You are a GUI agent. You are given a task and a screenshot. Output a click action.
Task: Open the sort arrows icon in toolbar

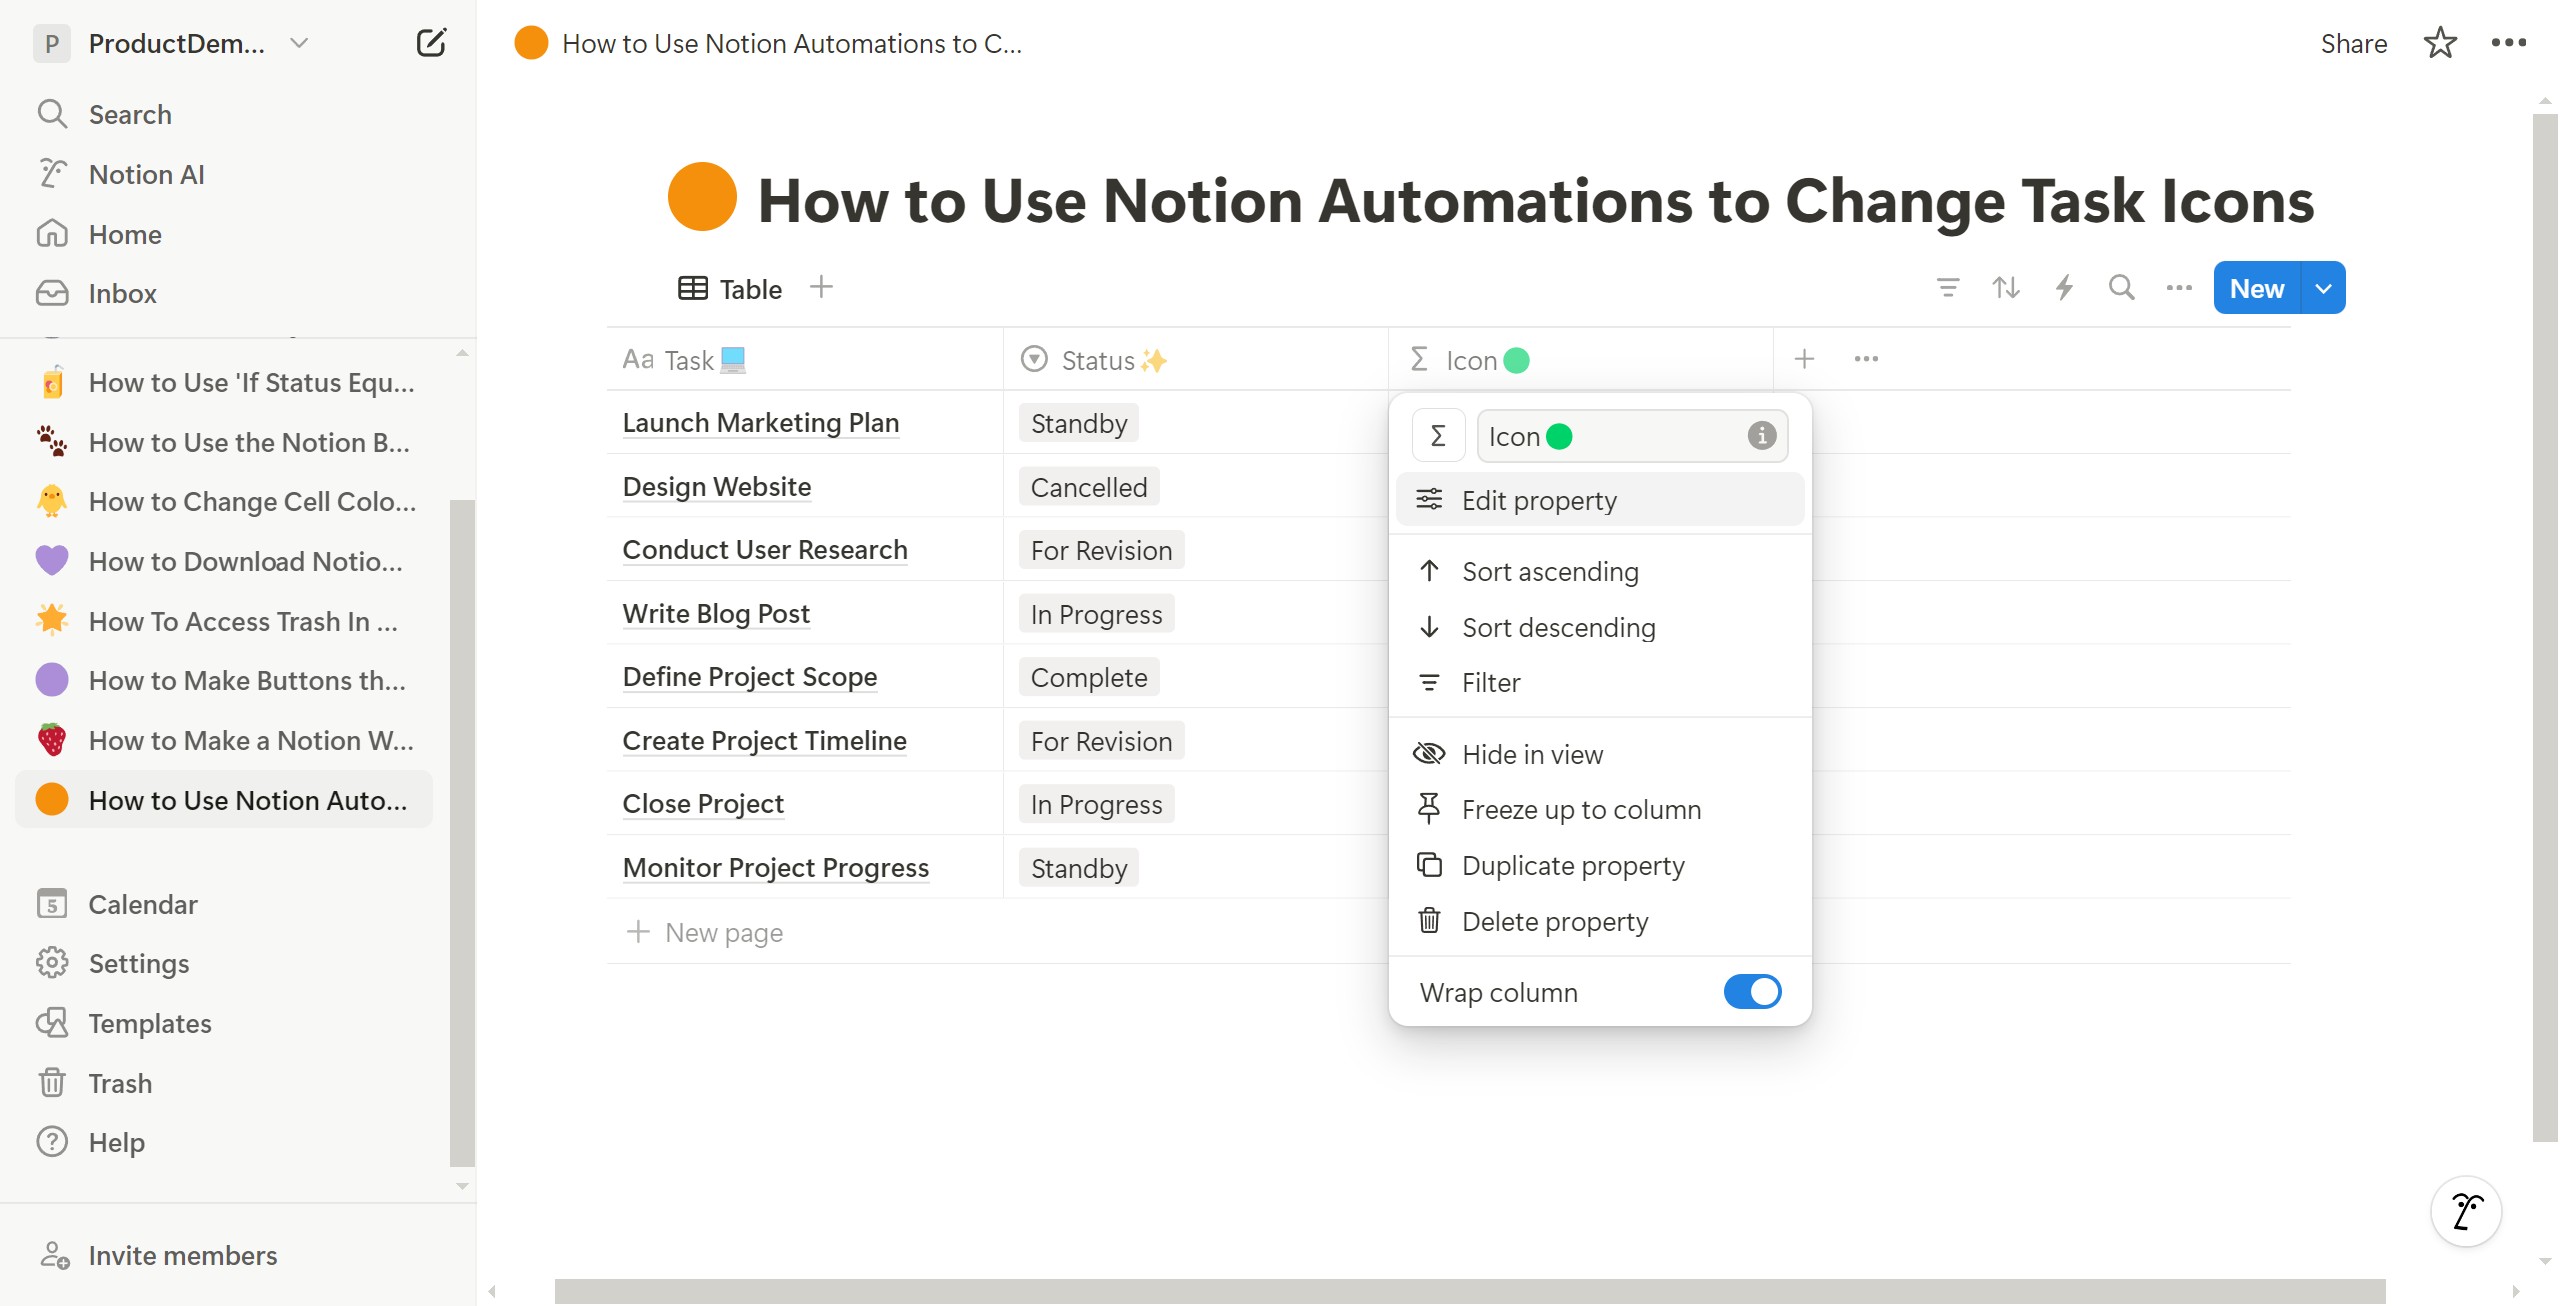pyautogui.click(x=2006, y=288)
